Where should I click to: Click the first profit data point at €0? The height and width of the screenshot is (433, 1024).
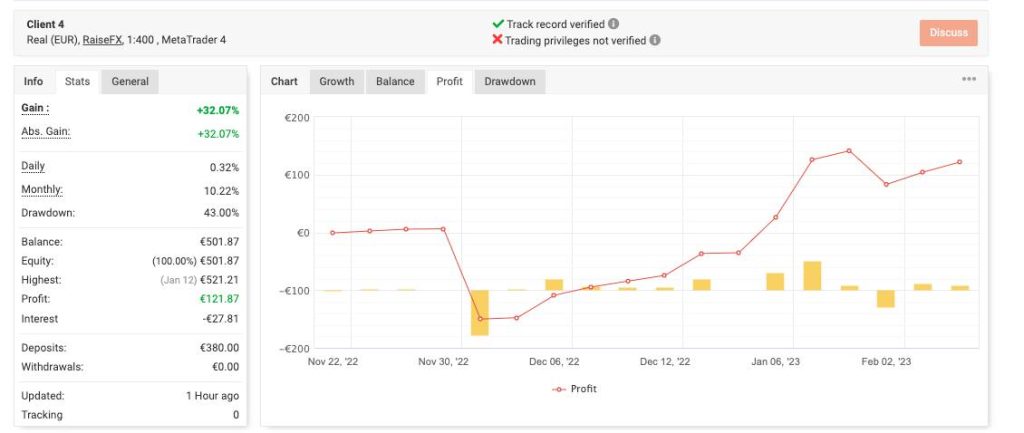(x=332, y=233)
